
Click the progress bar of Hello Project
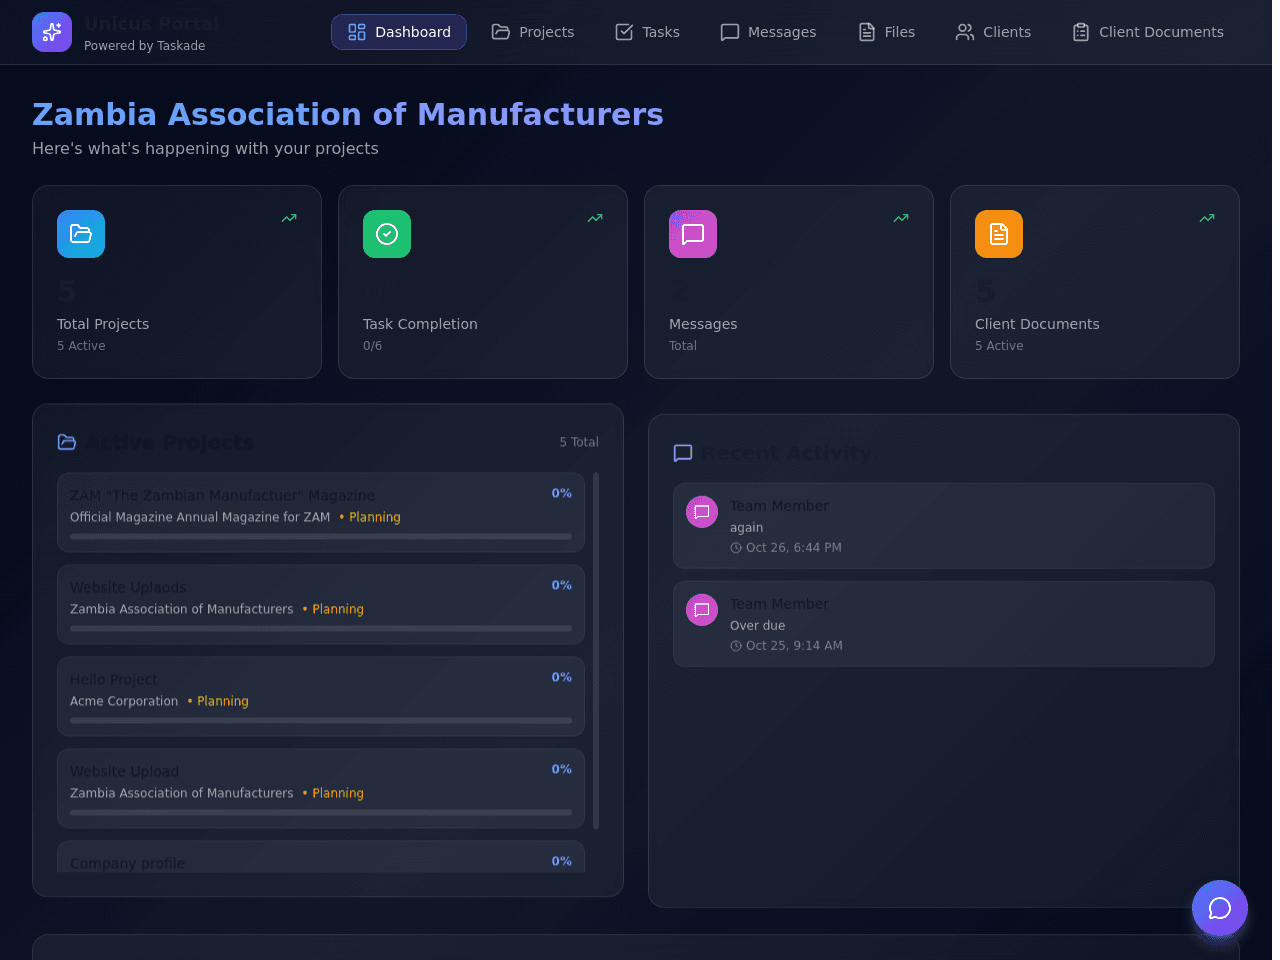(321, 720)
